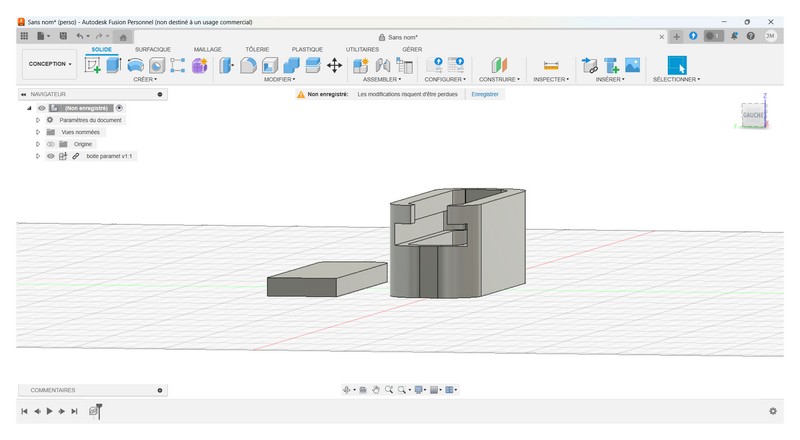Select the Revolve tool icon

click(135, 65)
